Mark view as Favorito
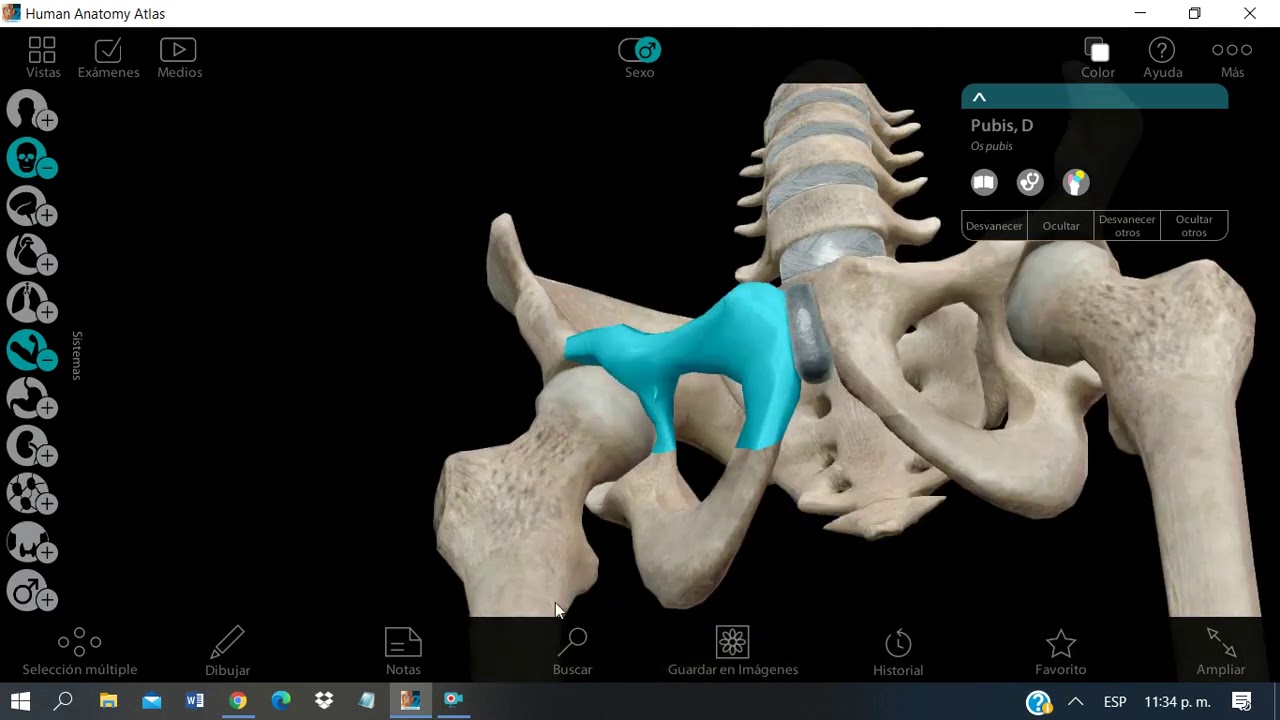Viewport: 1280px width, 720px height. point(1061,651)
